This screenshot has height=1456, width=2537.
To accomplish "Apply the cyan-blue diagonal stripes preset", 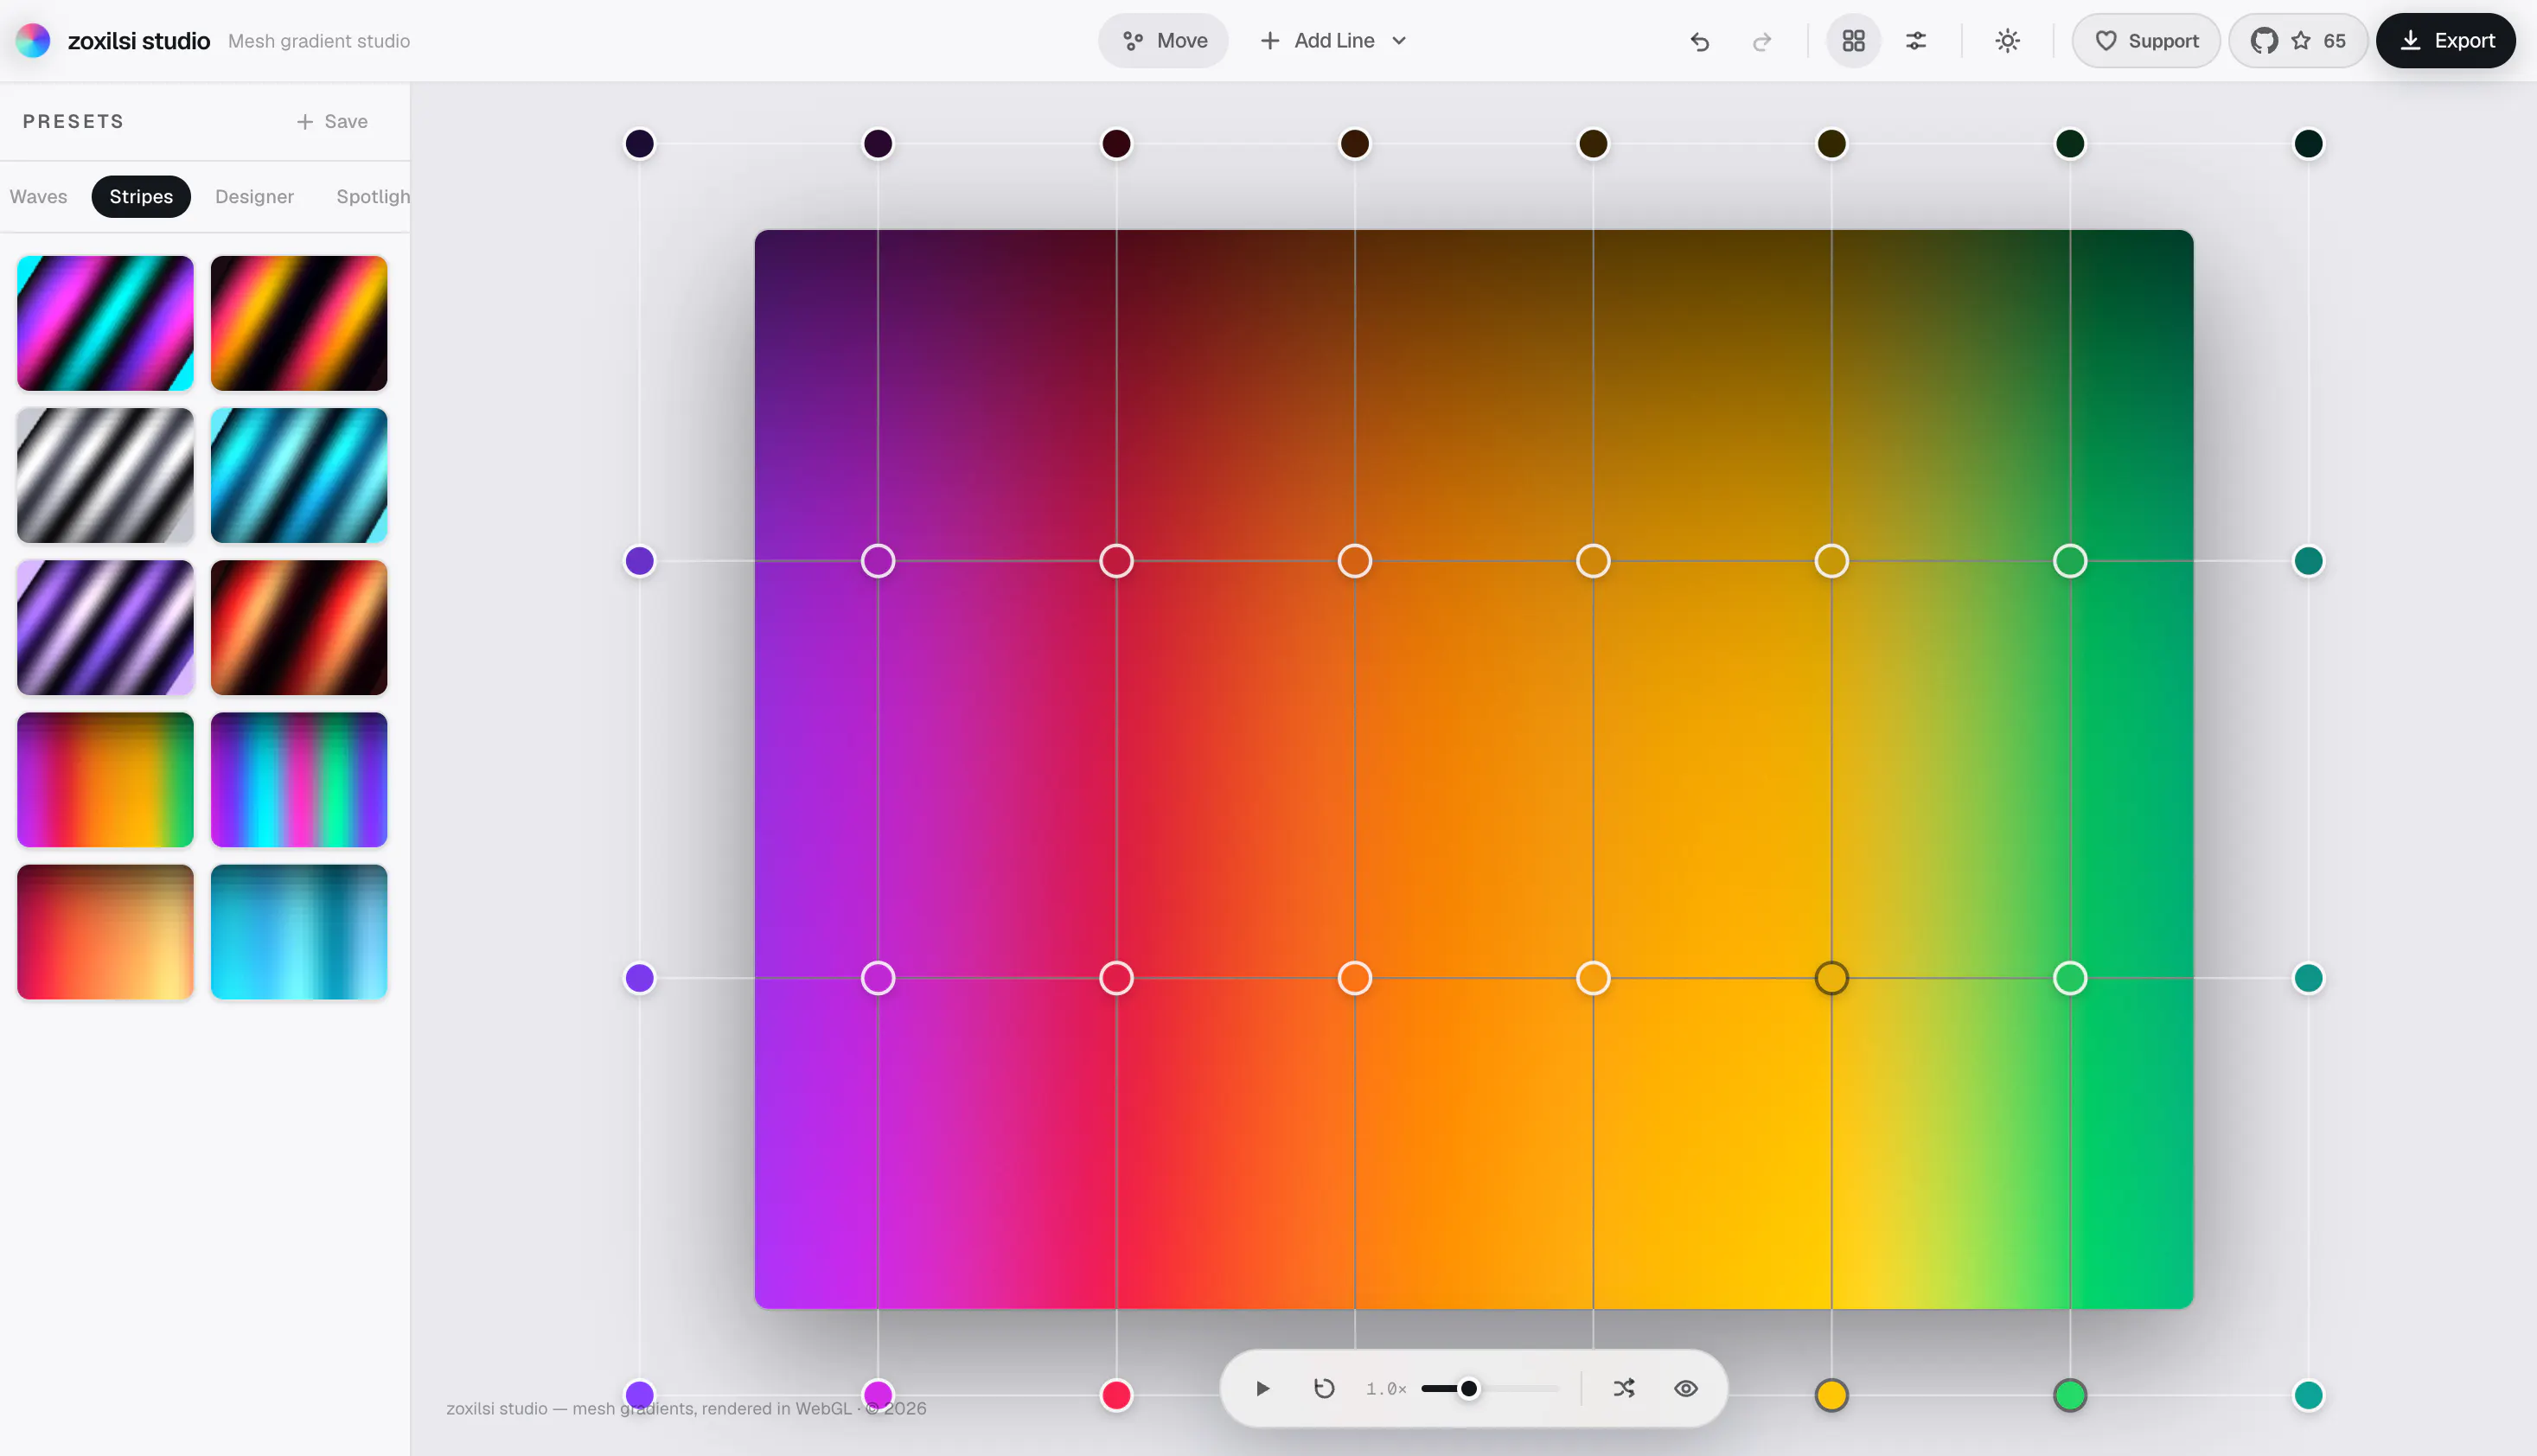I will 299,476.
